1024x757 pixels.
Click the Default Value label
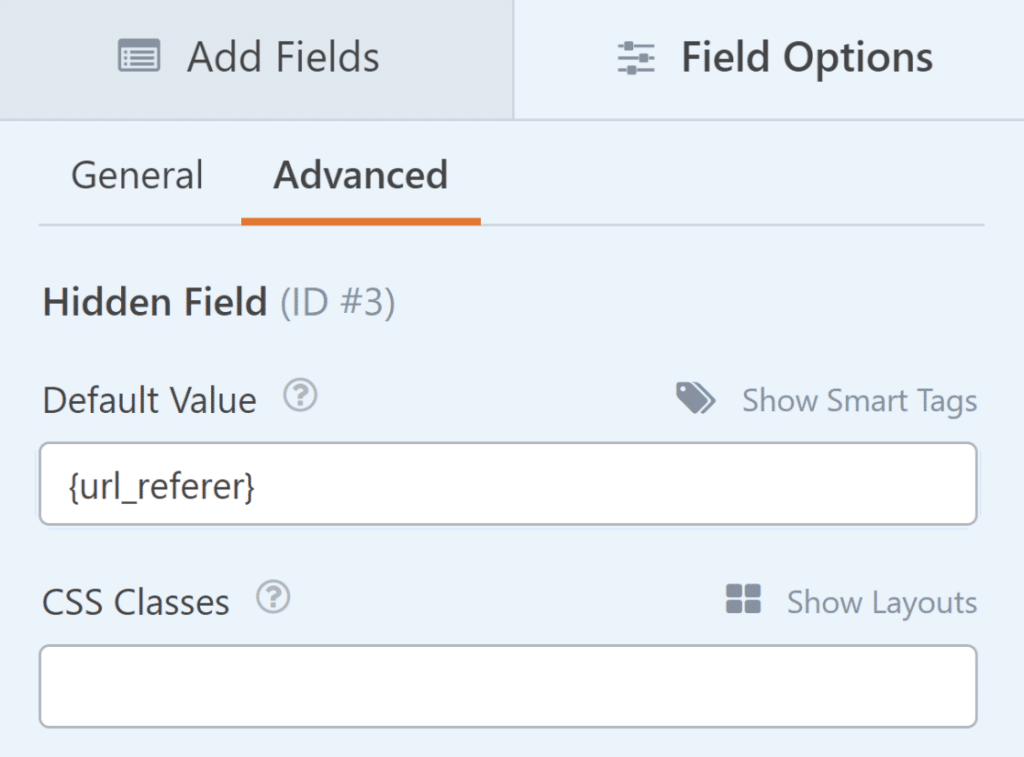pyautogui.click(x=148, y=400)
